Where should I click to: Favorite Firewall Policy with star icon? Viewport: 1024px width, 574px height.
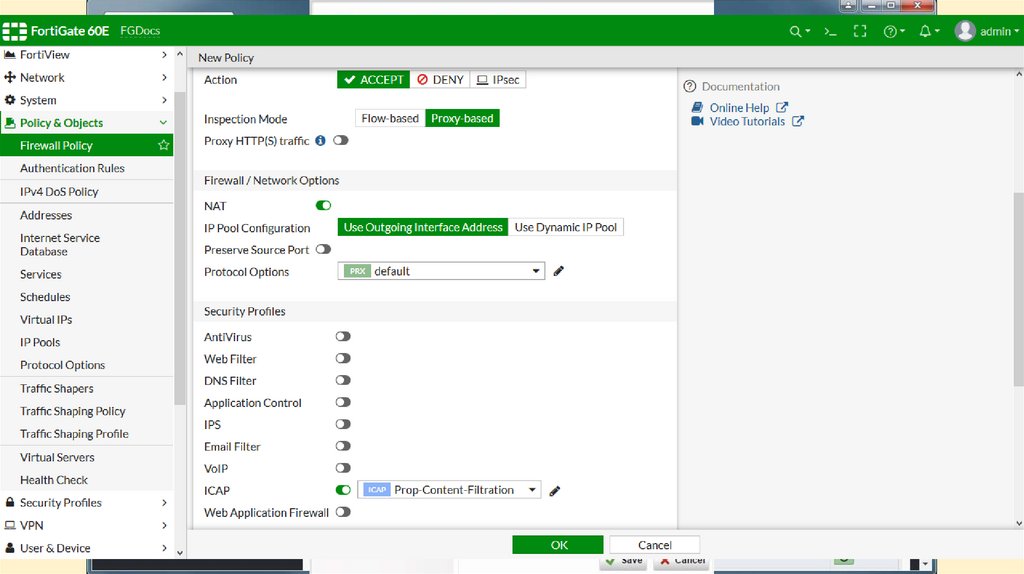pos(163,145)
